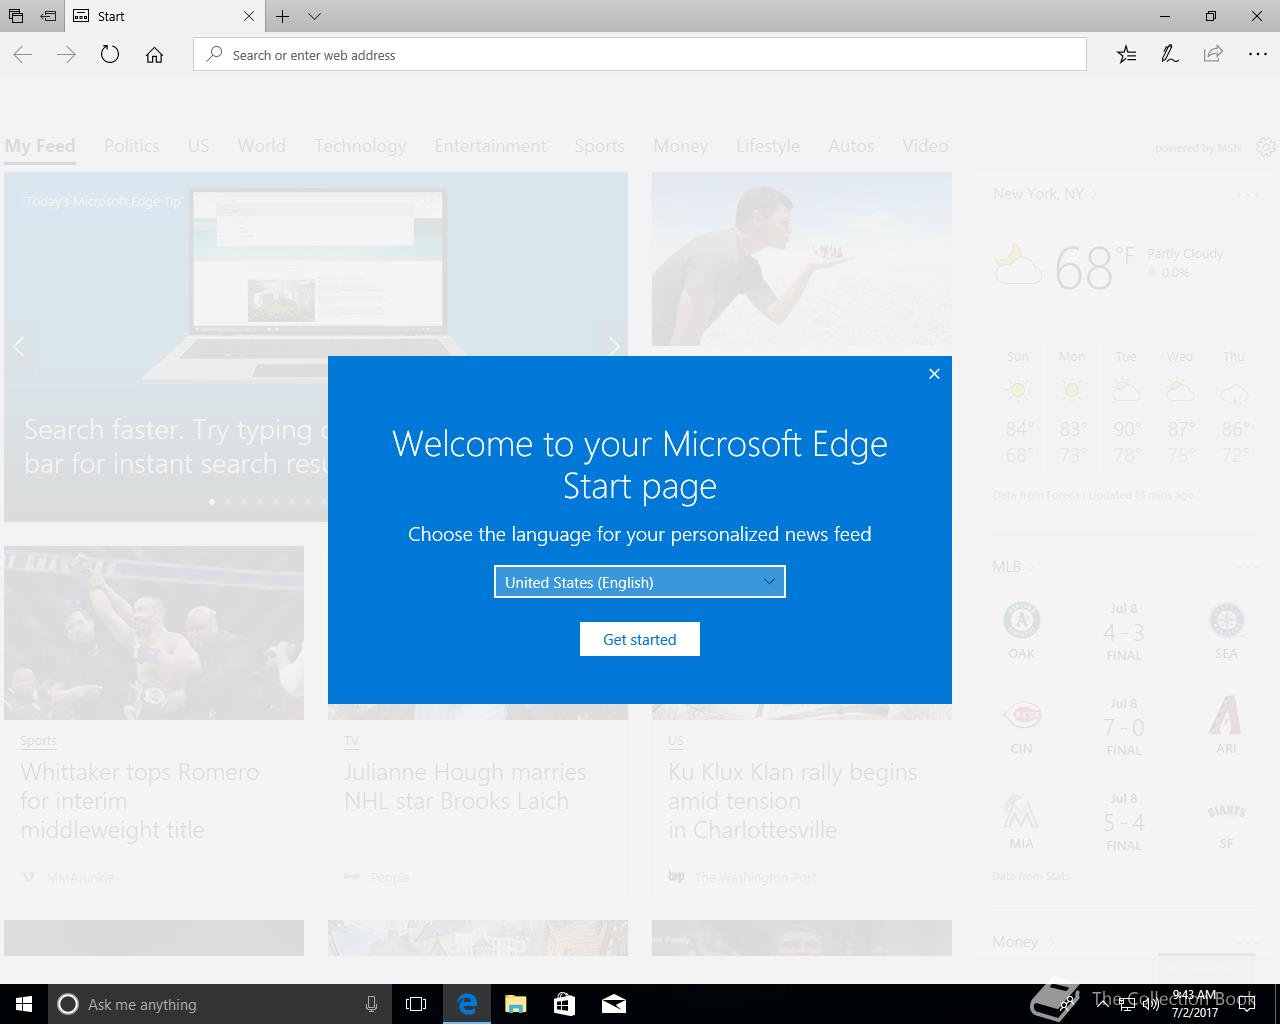The image size is (1280, 1024).
Task: Click the Cortana Ask me anything box
Action: 220,1004
